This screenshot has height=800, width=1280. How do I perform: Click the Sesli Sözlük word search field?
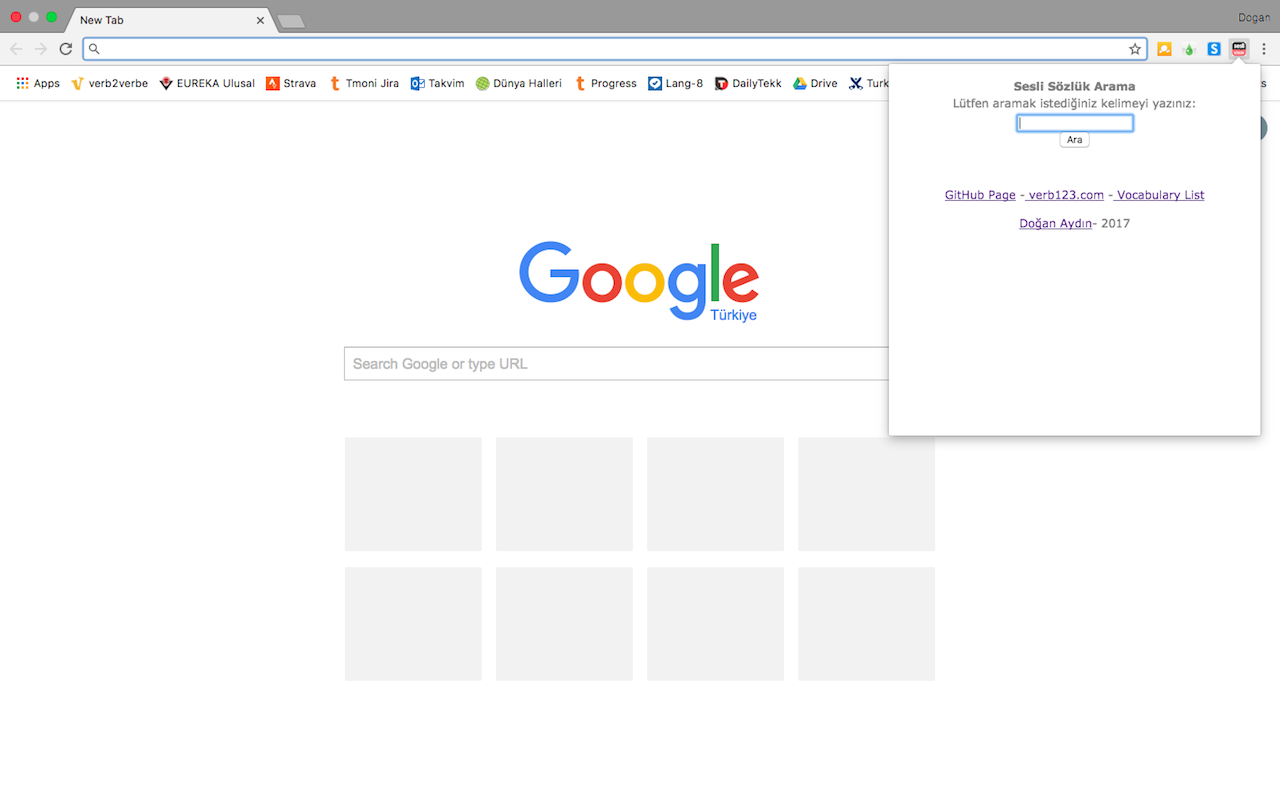[1075, 123]
